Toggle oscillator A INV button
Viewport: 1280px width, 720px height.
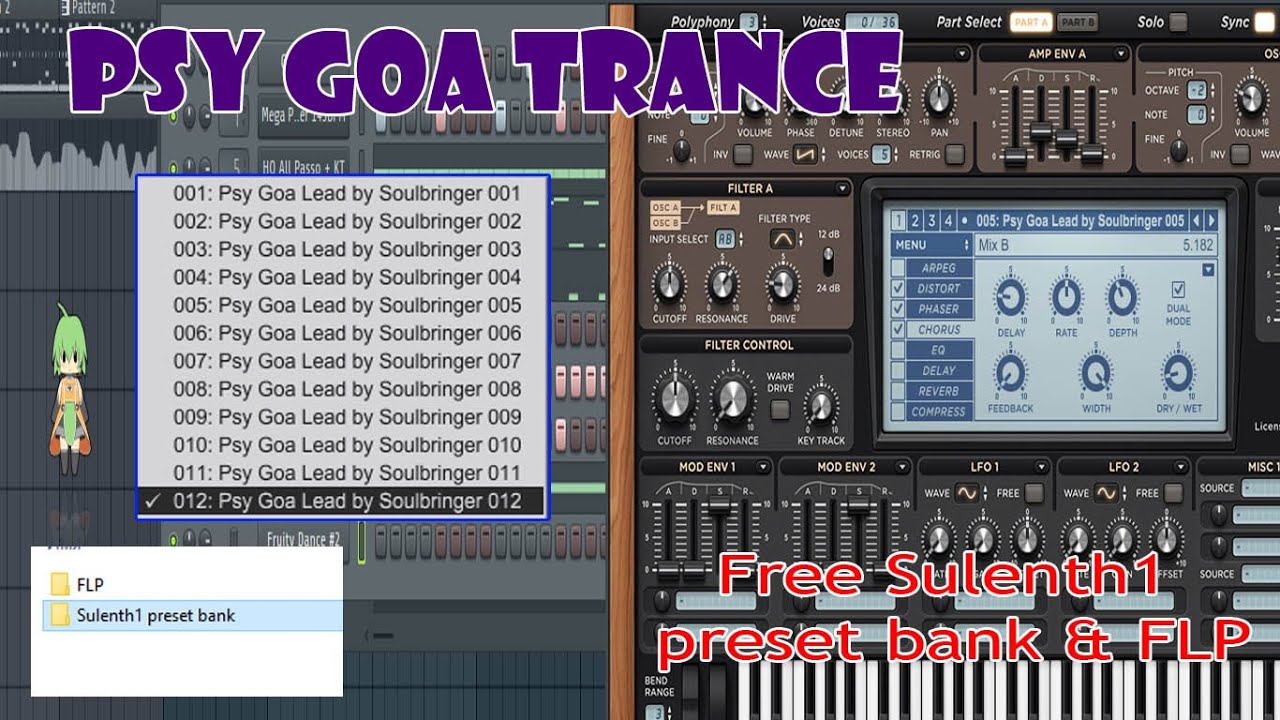pos(743,154)
